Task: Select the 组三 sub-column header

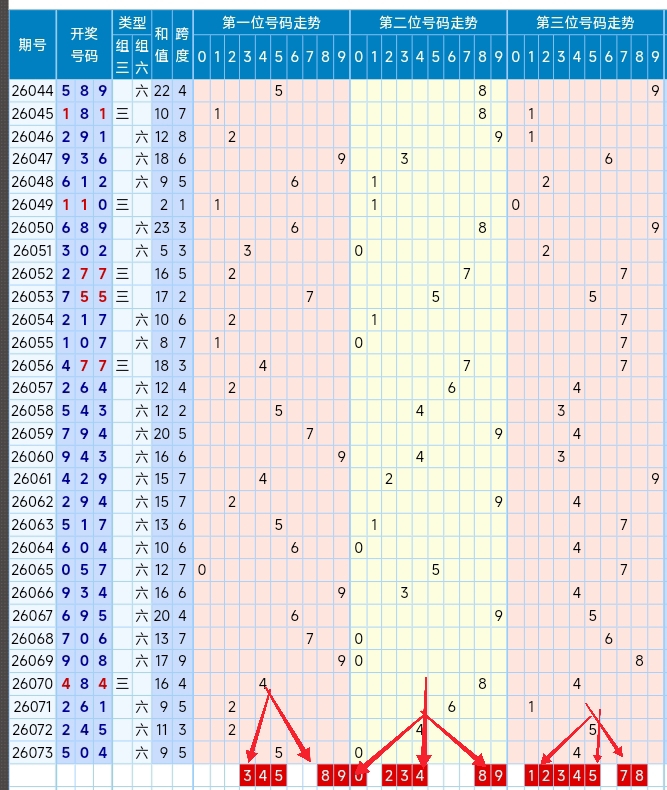Action: coord(122,56)
